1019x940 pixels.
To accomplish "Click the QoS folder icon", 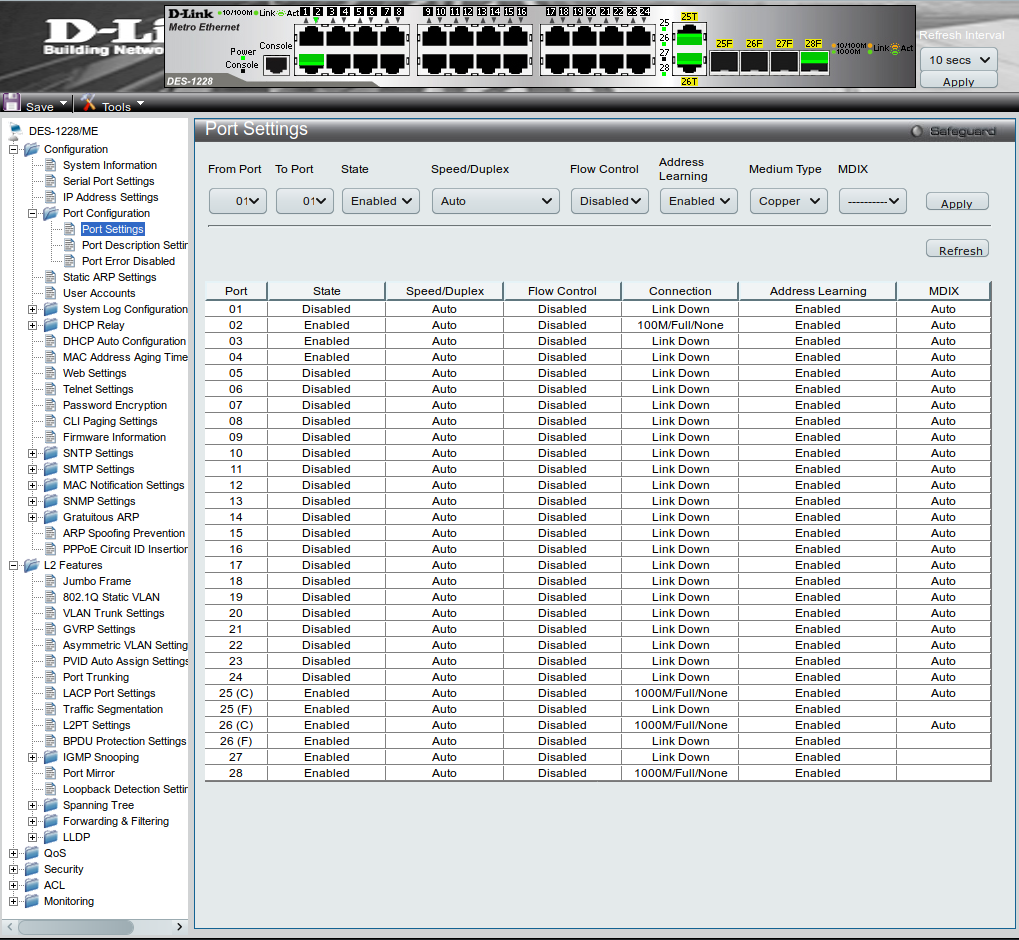I will pos(32,853).
